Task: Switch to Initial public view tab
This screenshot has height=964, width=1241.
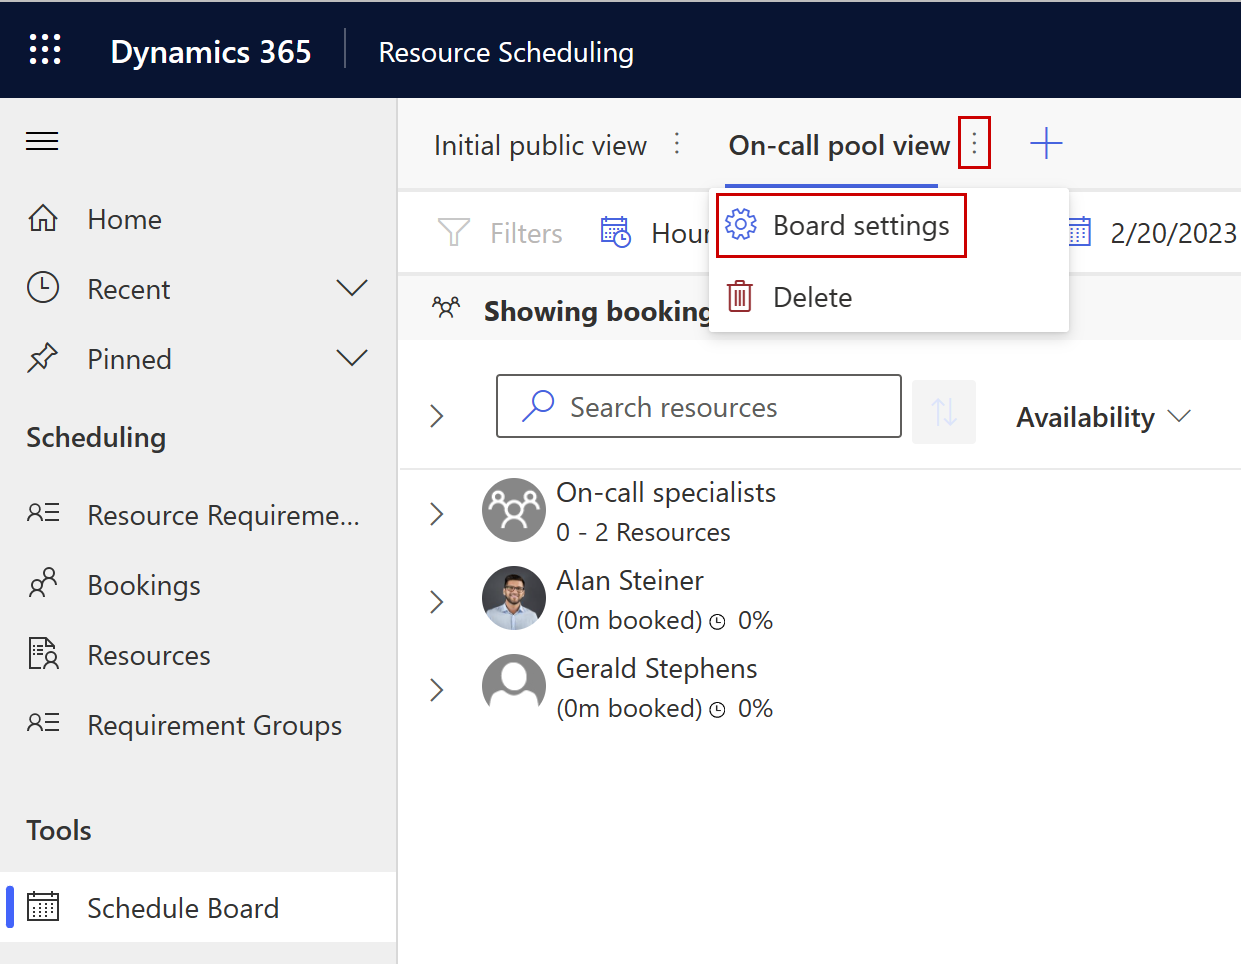Action: (x=540, y=146)
